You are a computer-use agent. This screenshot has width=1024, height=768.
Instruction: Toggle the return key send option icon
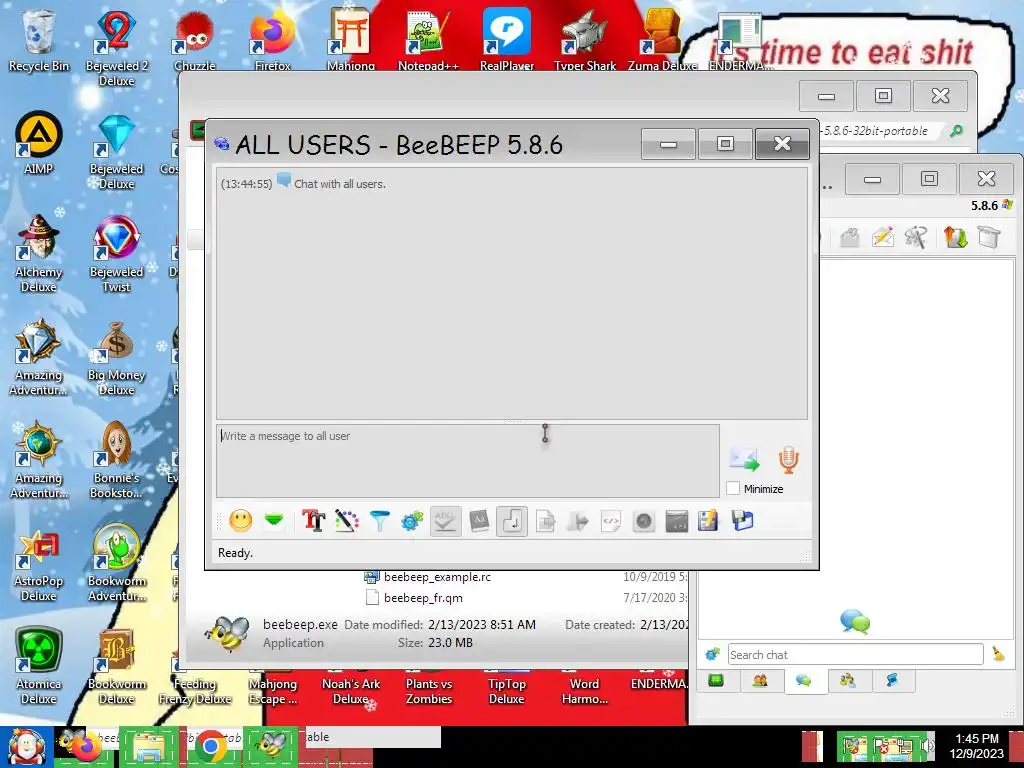[512, 520]
